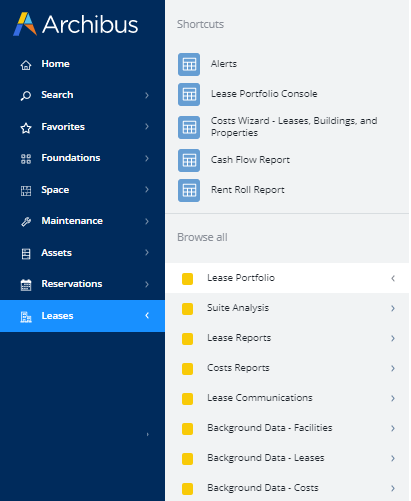Viewport: 411px width, 501px height.
Task: Open Costs Wizard for Leases, Buildings, Properties
Action: coord(294,127)
